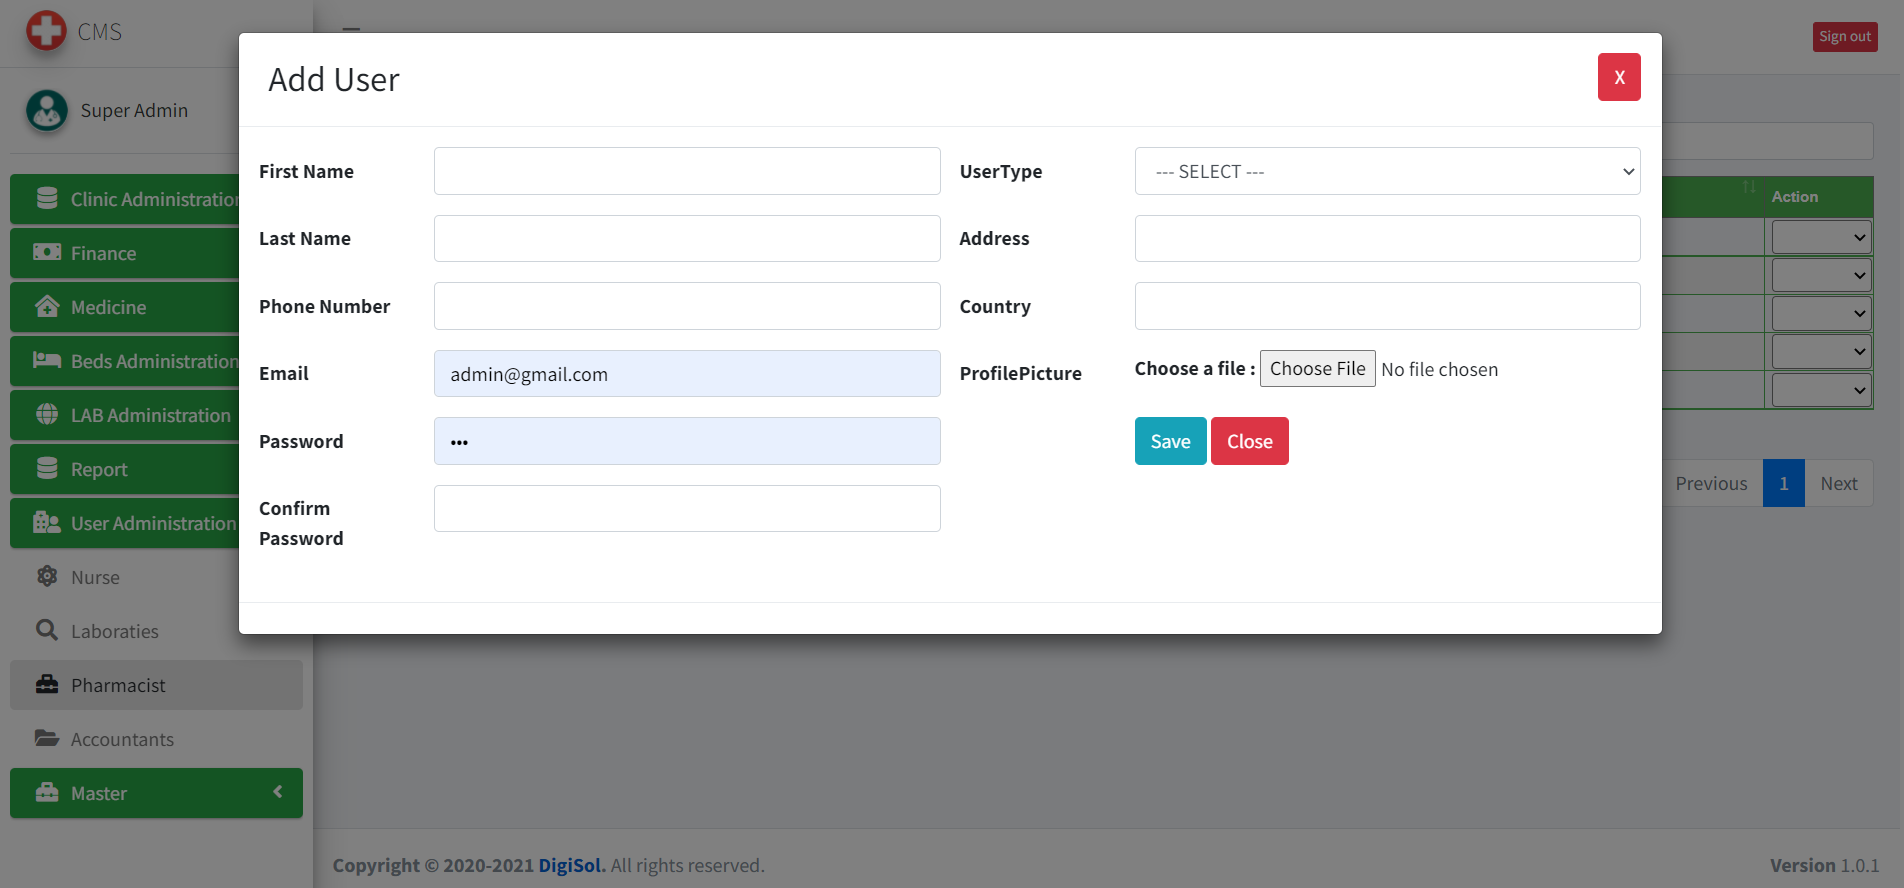Click the Medicine clinic icon

pos(47,306)
